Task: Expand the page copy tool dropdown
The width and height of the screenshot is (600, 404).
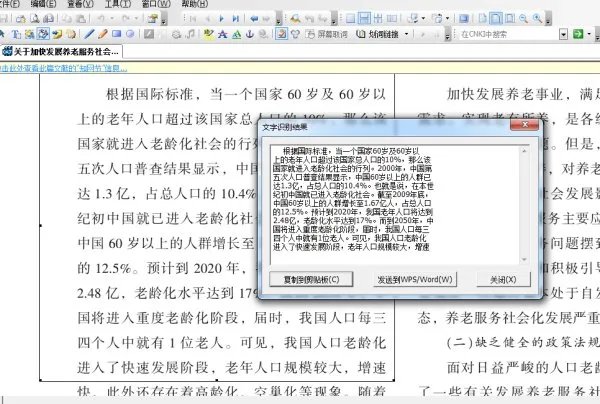Action: click(447, 18)
